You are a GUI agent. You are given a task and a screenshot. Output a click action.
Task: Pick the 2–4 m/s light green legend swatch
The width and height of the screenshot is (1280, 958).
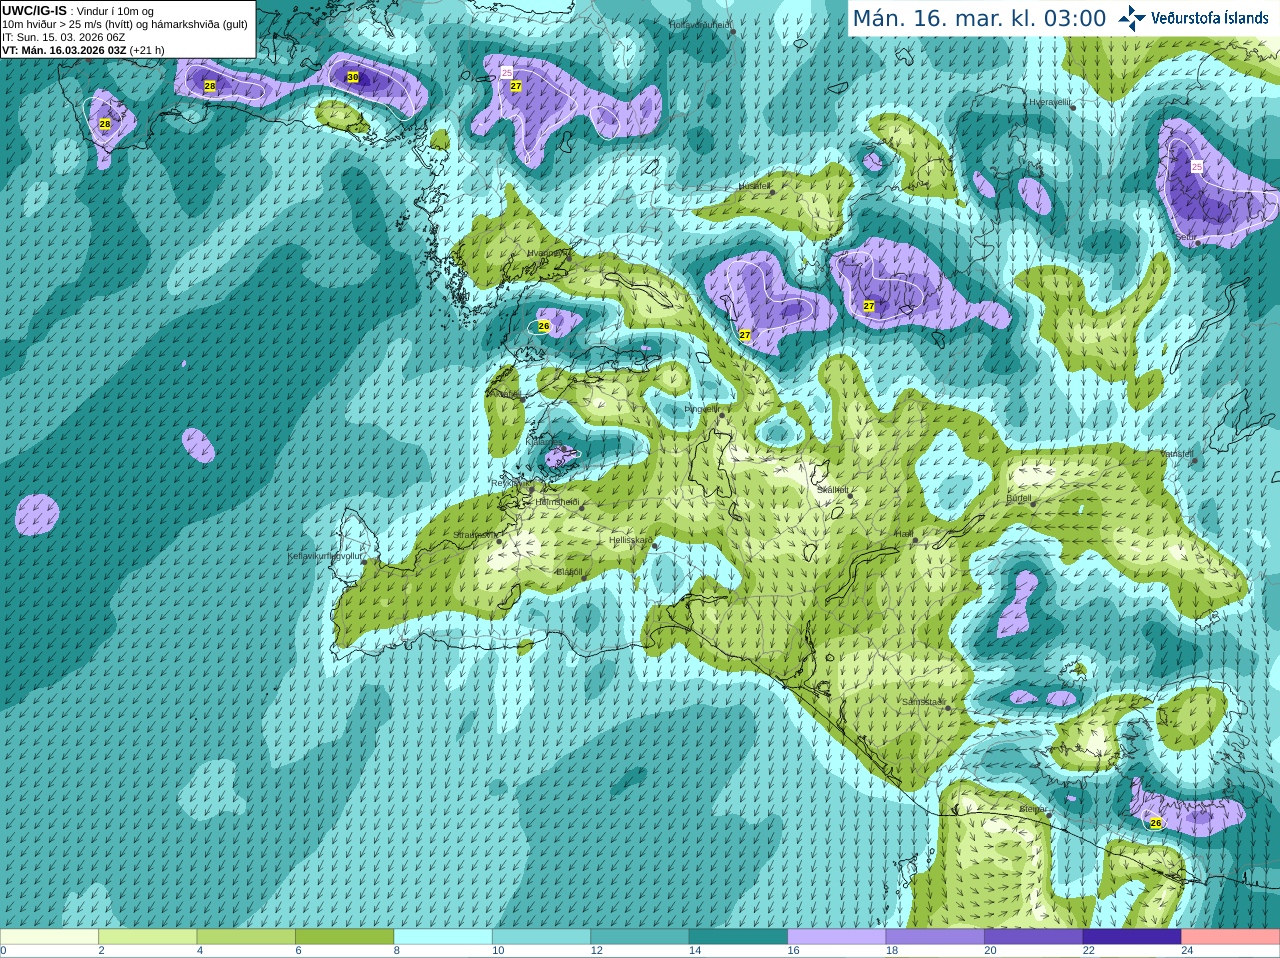coord(147,937)
